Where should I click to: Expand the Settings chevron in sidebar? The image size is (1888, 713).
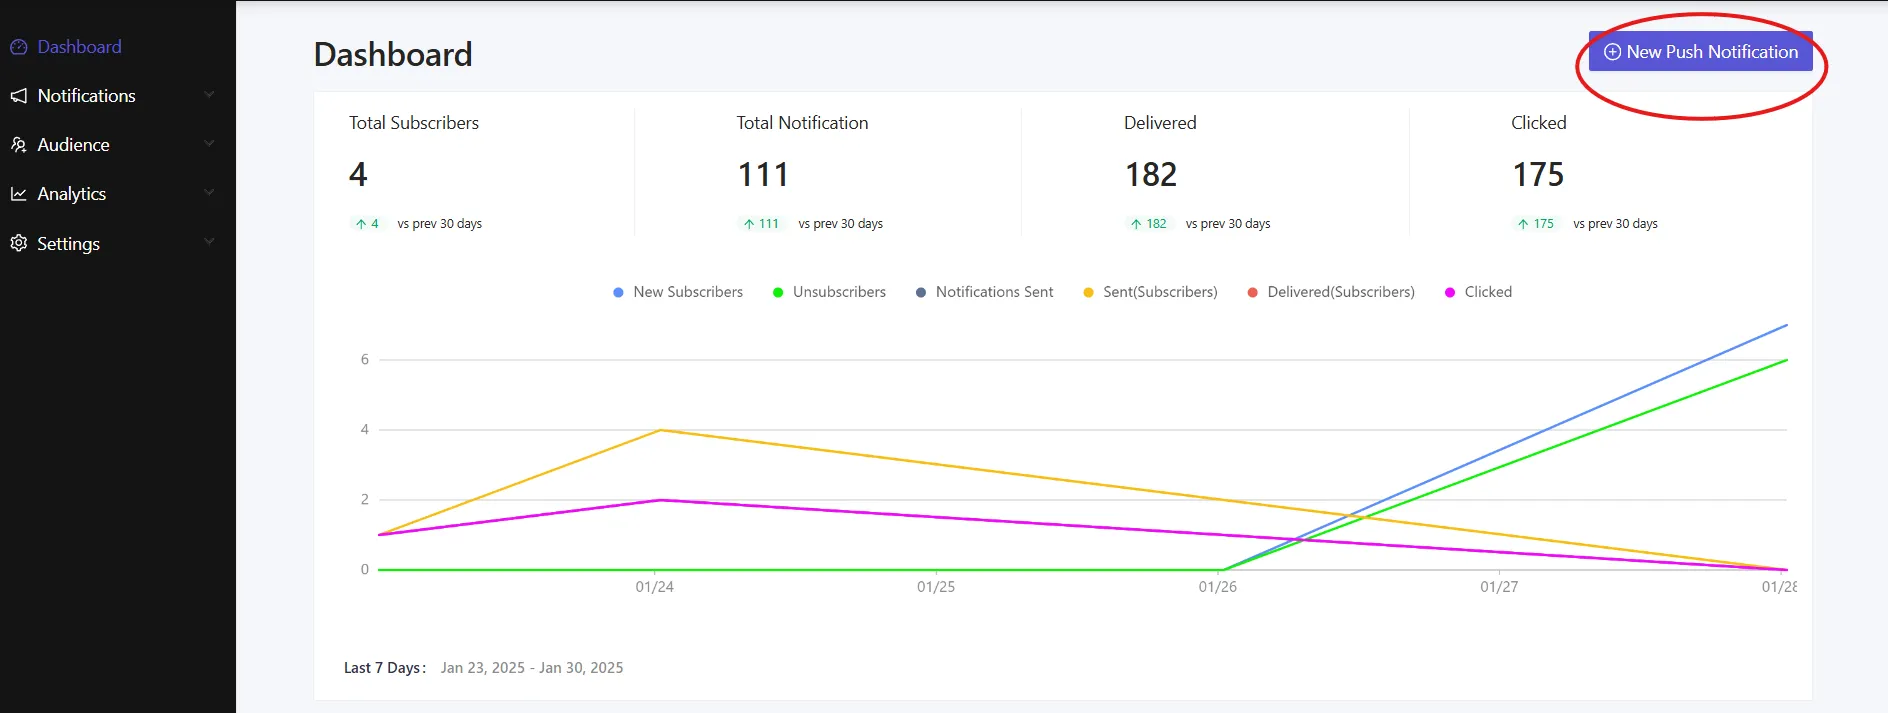click(209, 242)
